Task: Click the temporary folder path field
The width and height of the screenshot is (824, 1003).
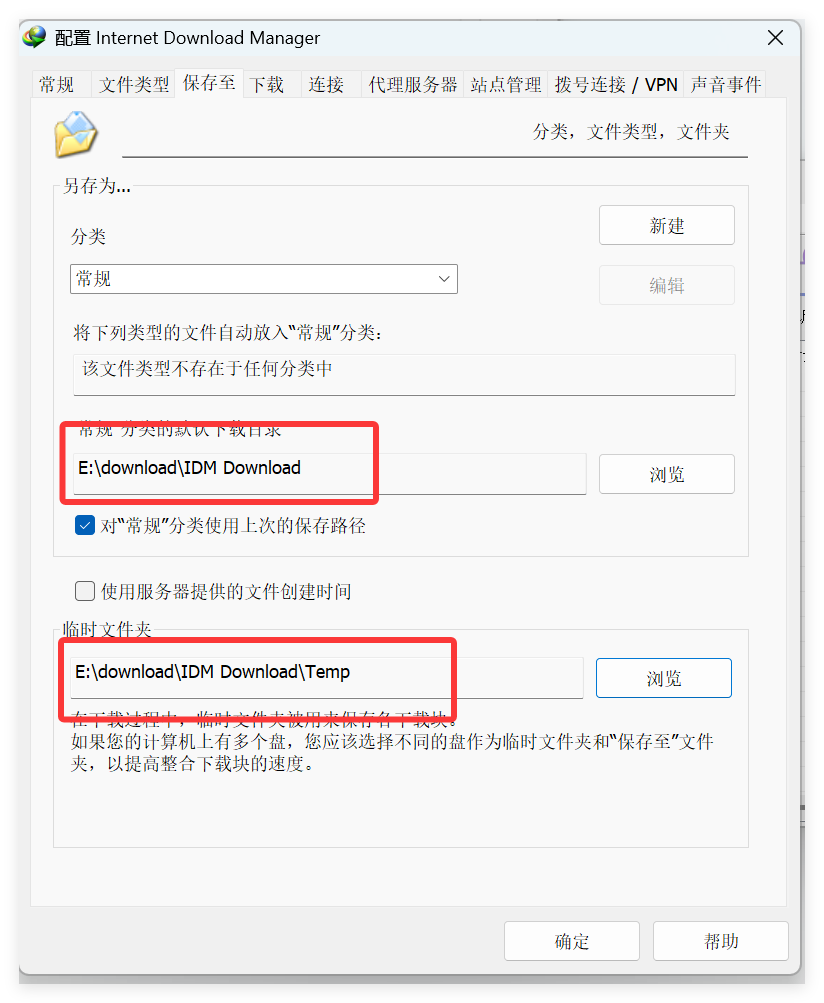Action: tap(327, 677)
